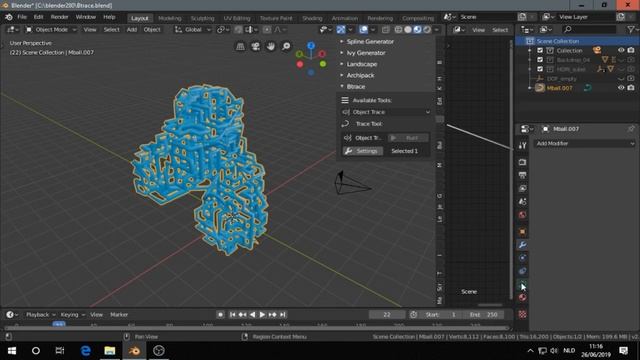Viewport: 640px width, 360px height.
Task: Uncheck the Collection checkbox in outliner
Action: pyautogui.click(x=540, y=51)
